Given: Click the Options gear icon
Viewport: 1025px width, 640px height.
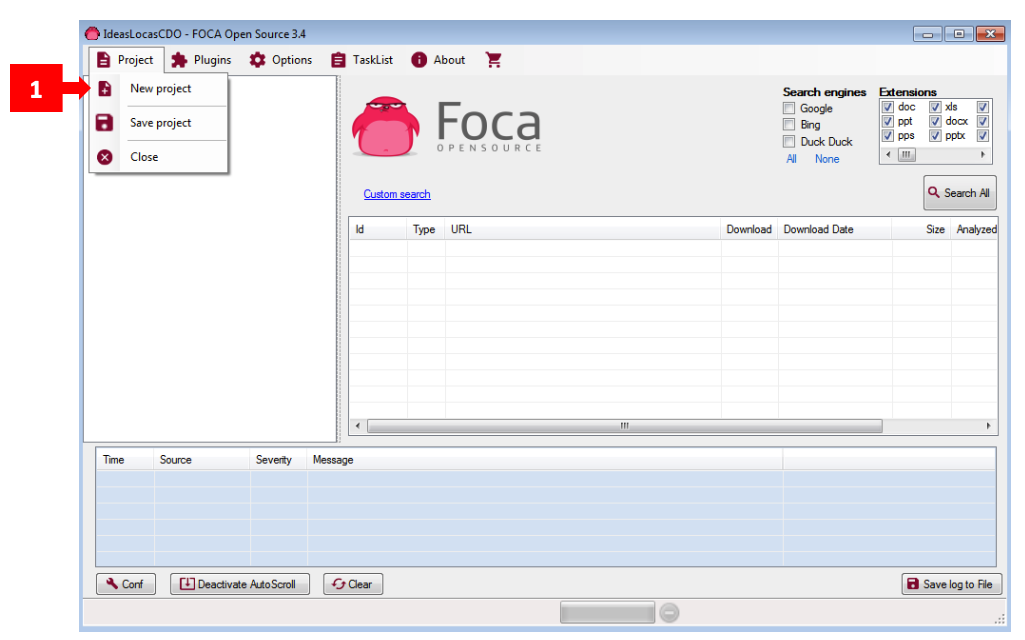Looking at the screenshot, I should 258,60.
